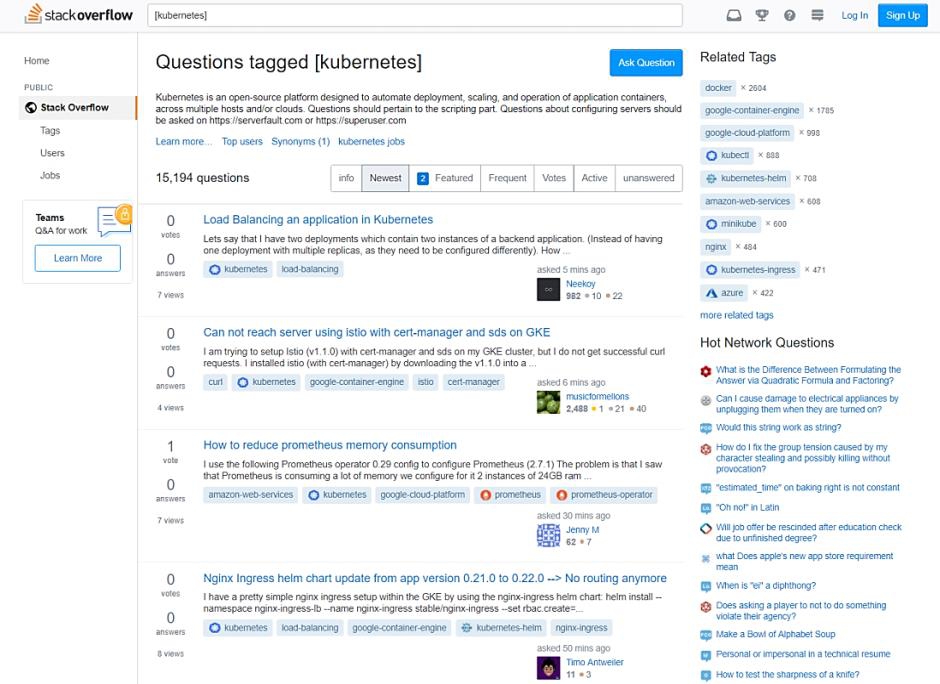
Task: Open 'Make a Bowl of Alphabet Soup' hot question
Action: click(x=775, y=634)
